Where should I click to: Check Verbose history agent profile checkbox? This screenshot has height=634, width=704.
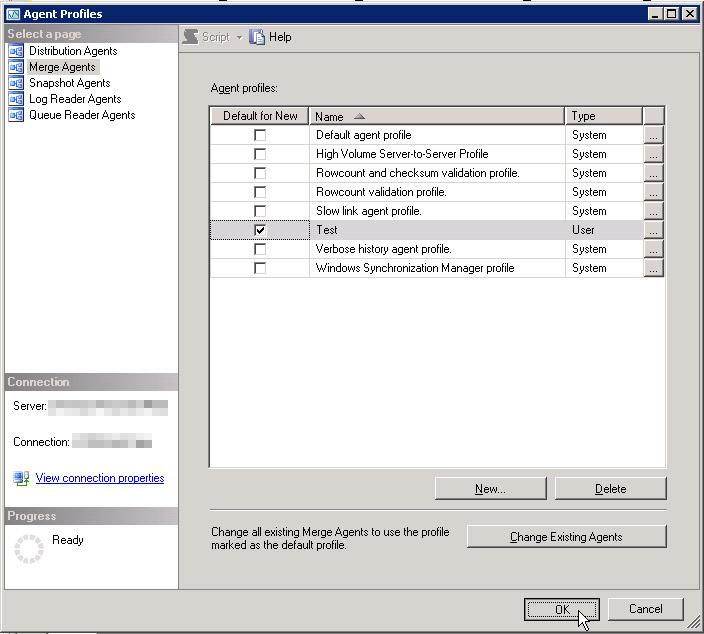260,249
